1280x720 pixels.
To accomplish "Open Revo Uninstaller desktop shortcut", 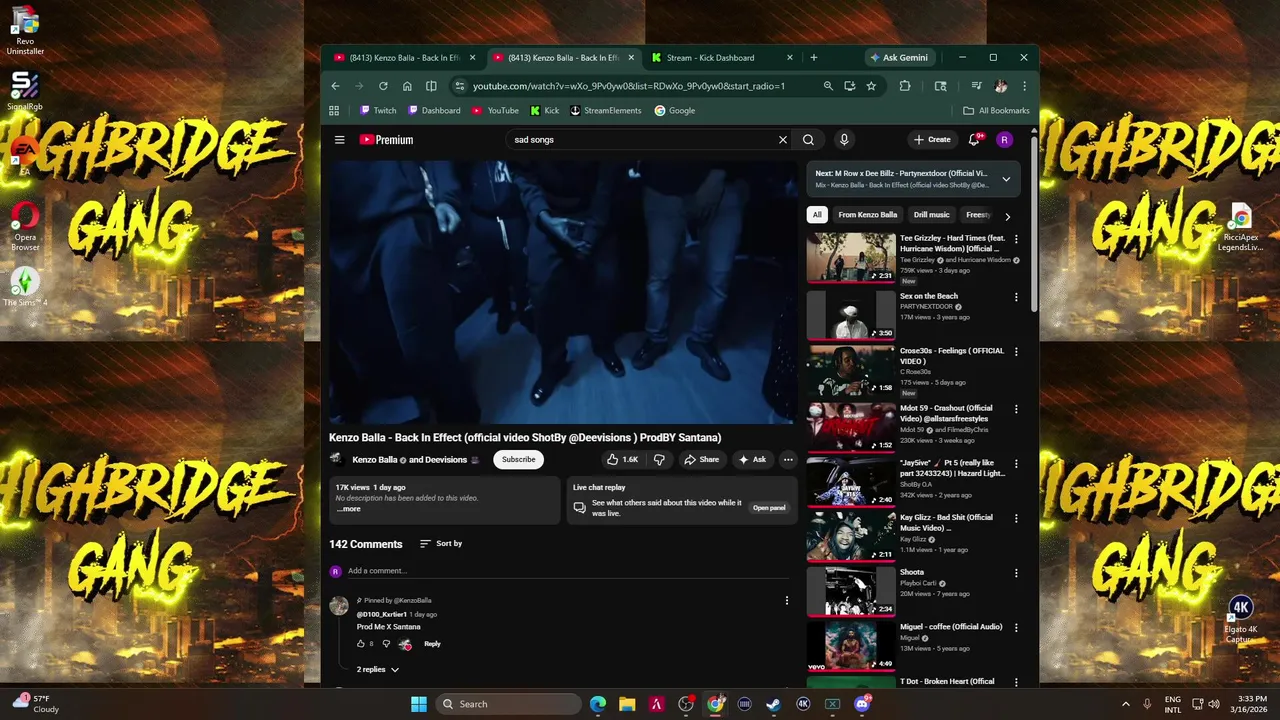I will click(25, 29).
